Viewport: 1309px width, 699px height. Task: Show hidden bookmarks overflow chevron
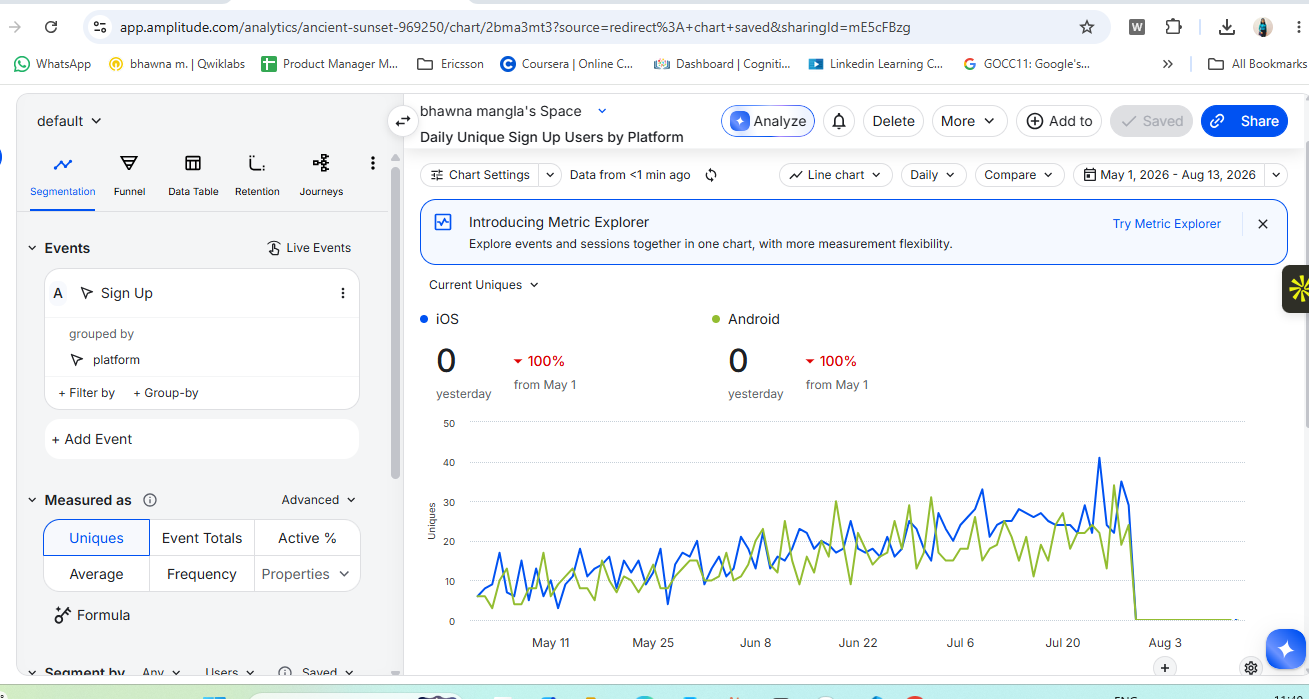click(1167, 64)
